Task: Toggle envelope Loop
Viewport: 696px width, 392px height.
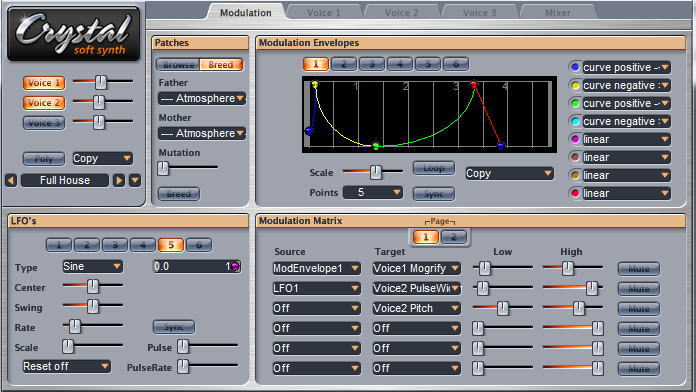Action: 434,168
